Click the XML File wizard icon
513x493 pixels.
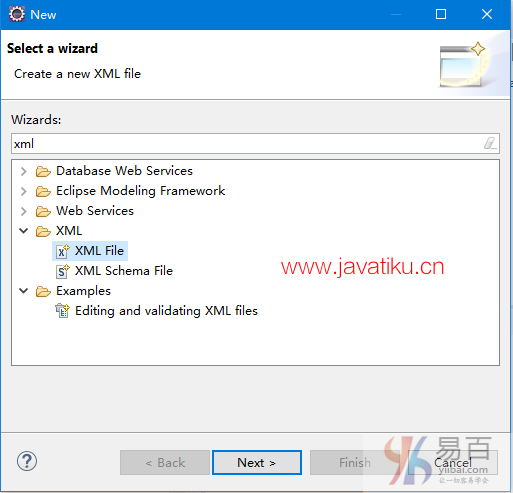62,251
